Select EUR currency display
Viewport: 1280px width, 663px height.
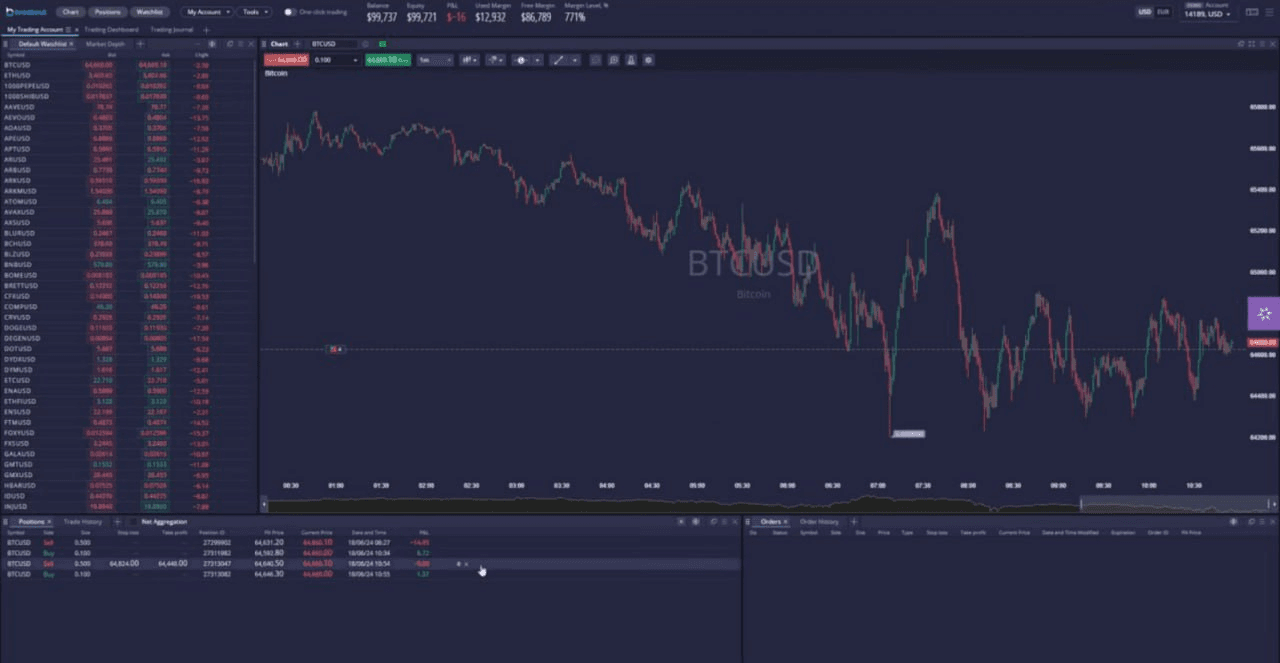pos(1163,12)
